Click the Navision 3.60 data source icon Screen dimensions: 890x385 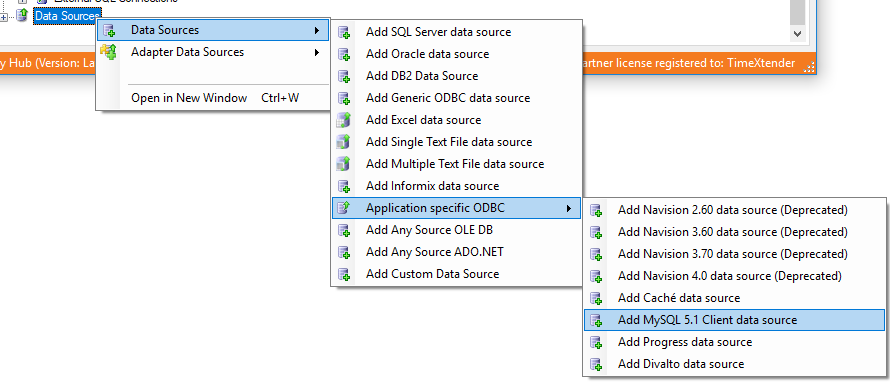tap(596, 232)
